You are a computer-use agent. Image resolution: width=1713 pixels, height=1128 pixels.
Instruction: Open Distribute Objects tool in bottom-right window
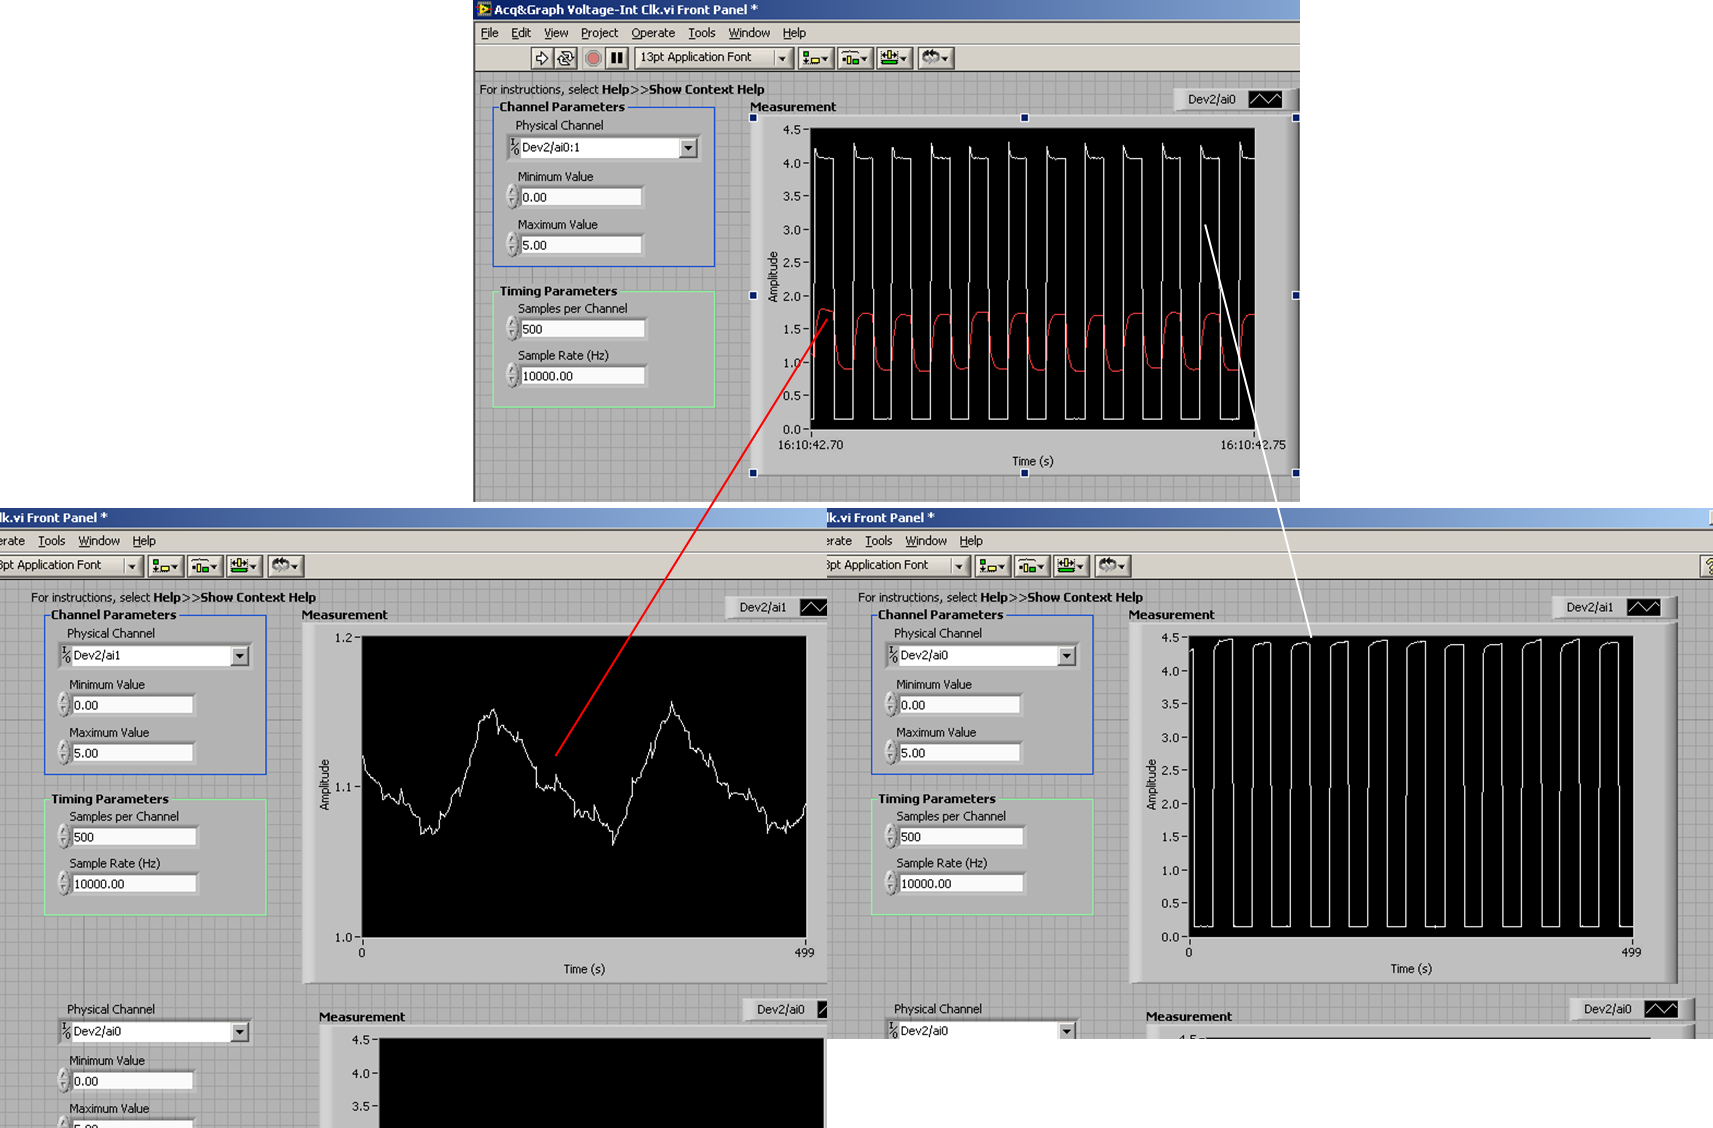click(1032, 566)
